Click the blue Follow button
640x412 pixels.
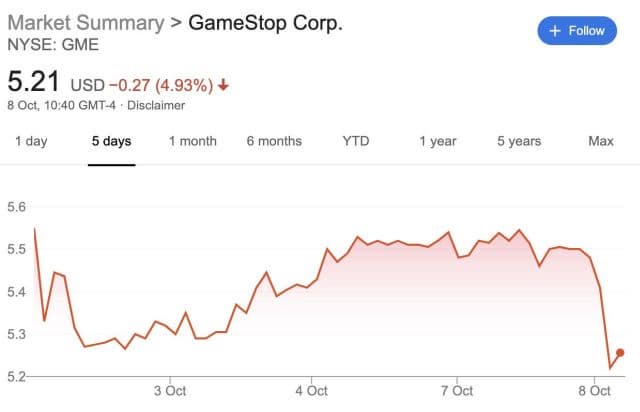[578, 30]
